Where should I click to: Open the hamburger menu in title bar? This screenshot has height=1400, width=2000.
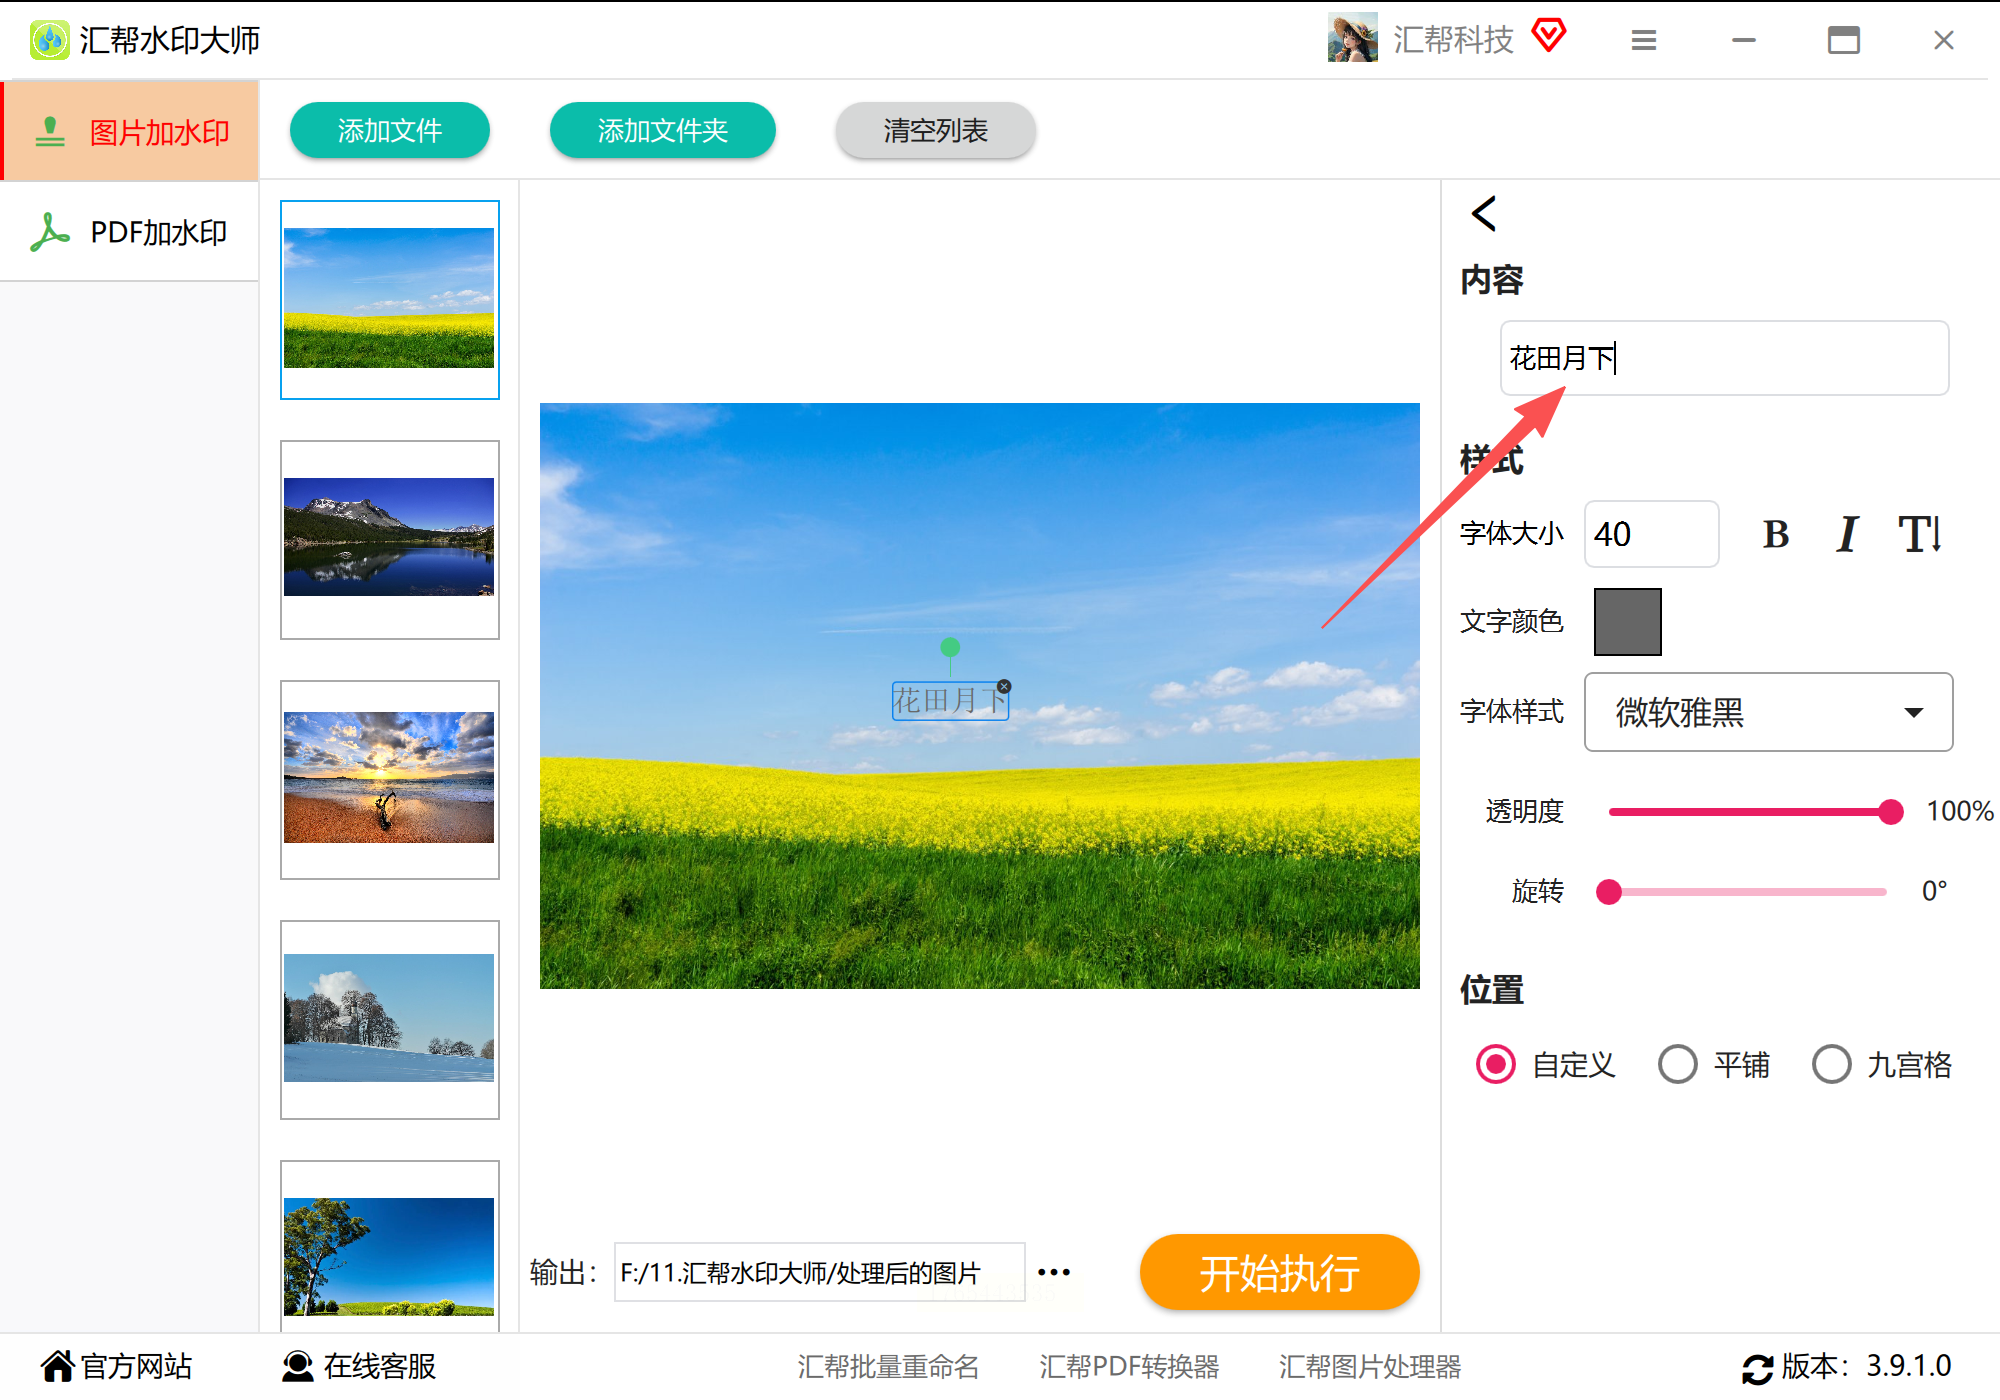pyautogui.click(x=1644, y=40)
